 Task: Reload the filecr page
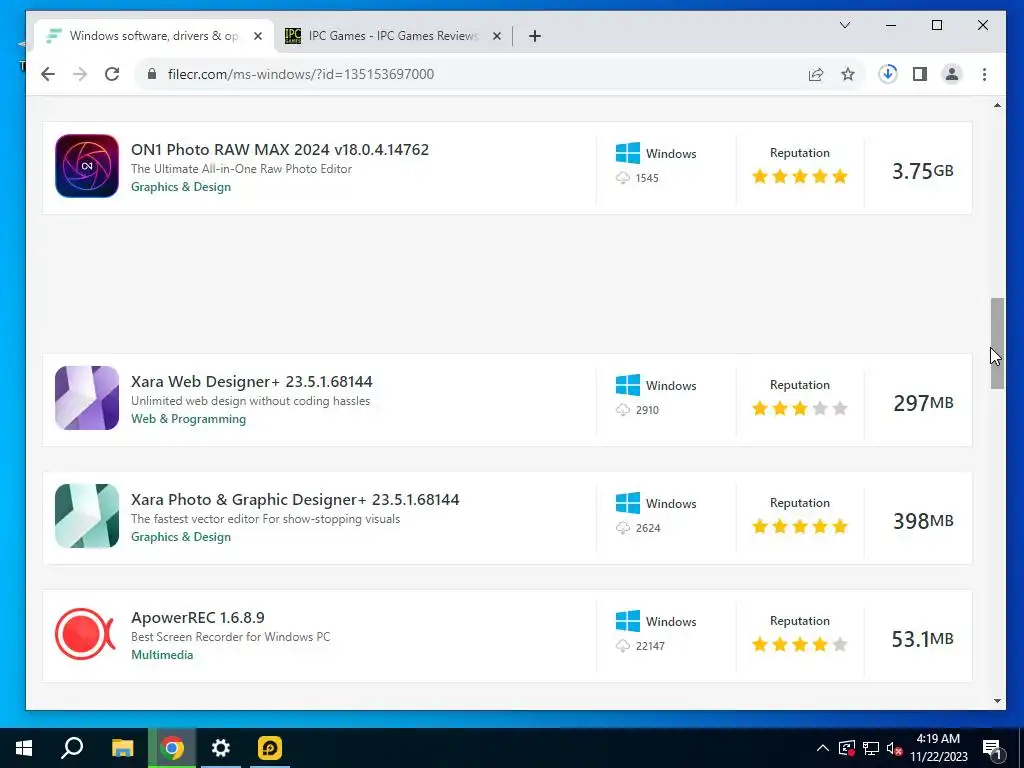coord(112,74)
